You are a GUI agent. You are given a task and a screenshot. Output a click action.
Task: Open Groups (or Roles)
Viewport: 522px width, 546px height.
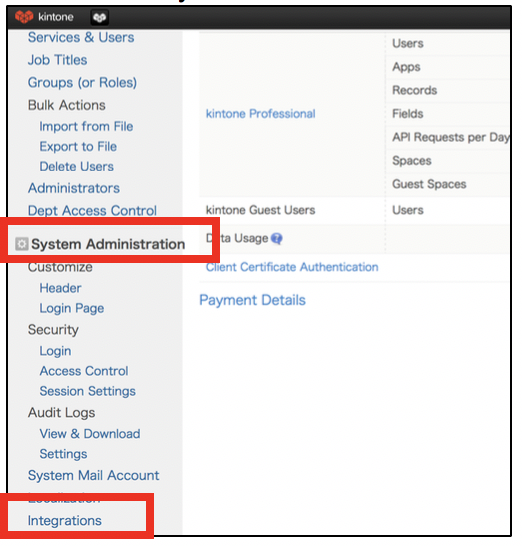pos(82,83)
